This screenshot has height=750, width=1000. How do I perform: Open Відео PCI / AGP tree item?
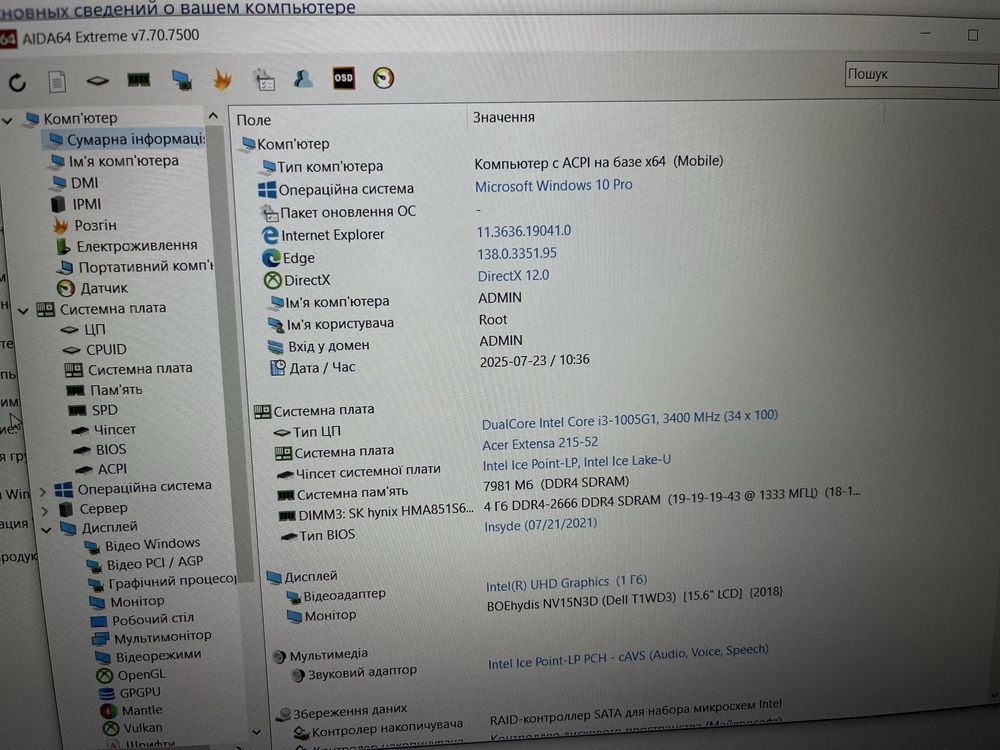coord(145,563)
